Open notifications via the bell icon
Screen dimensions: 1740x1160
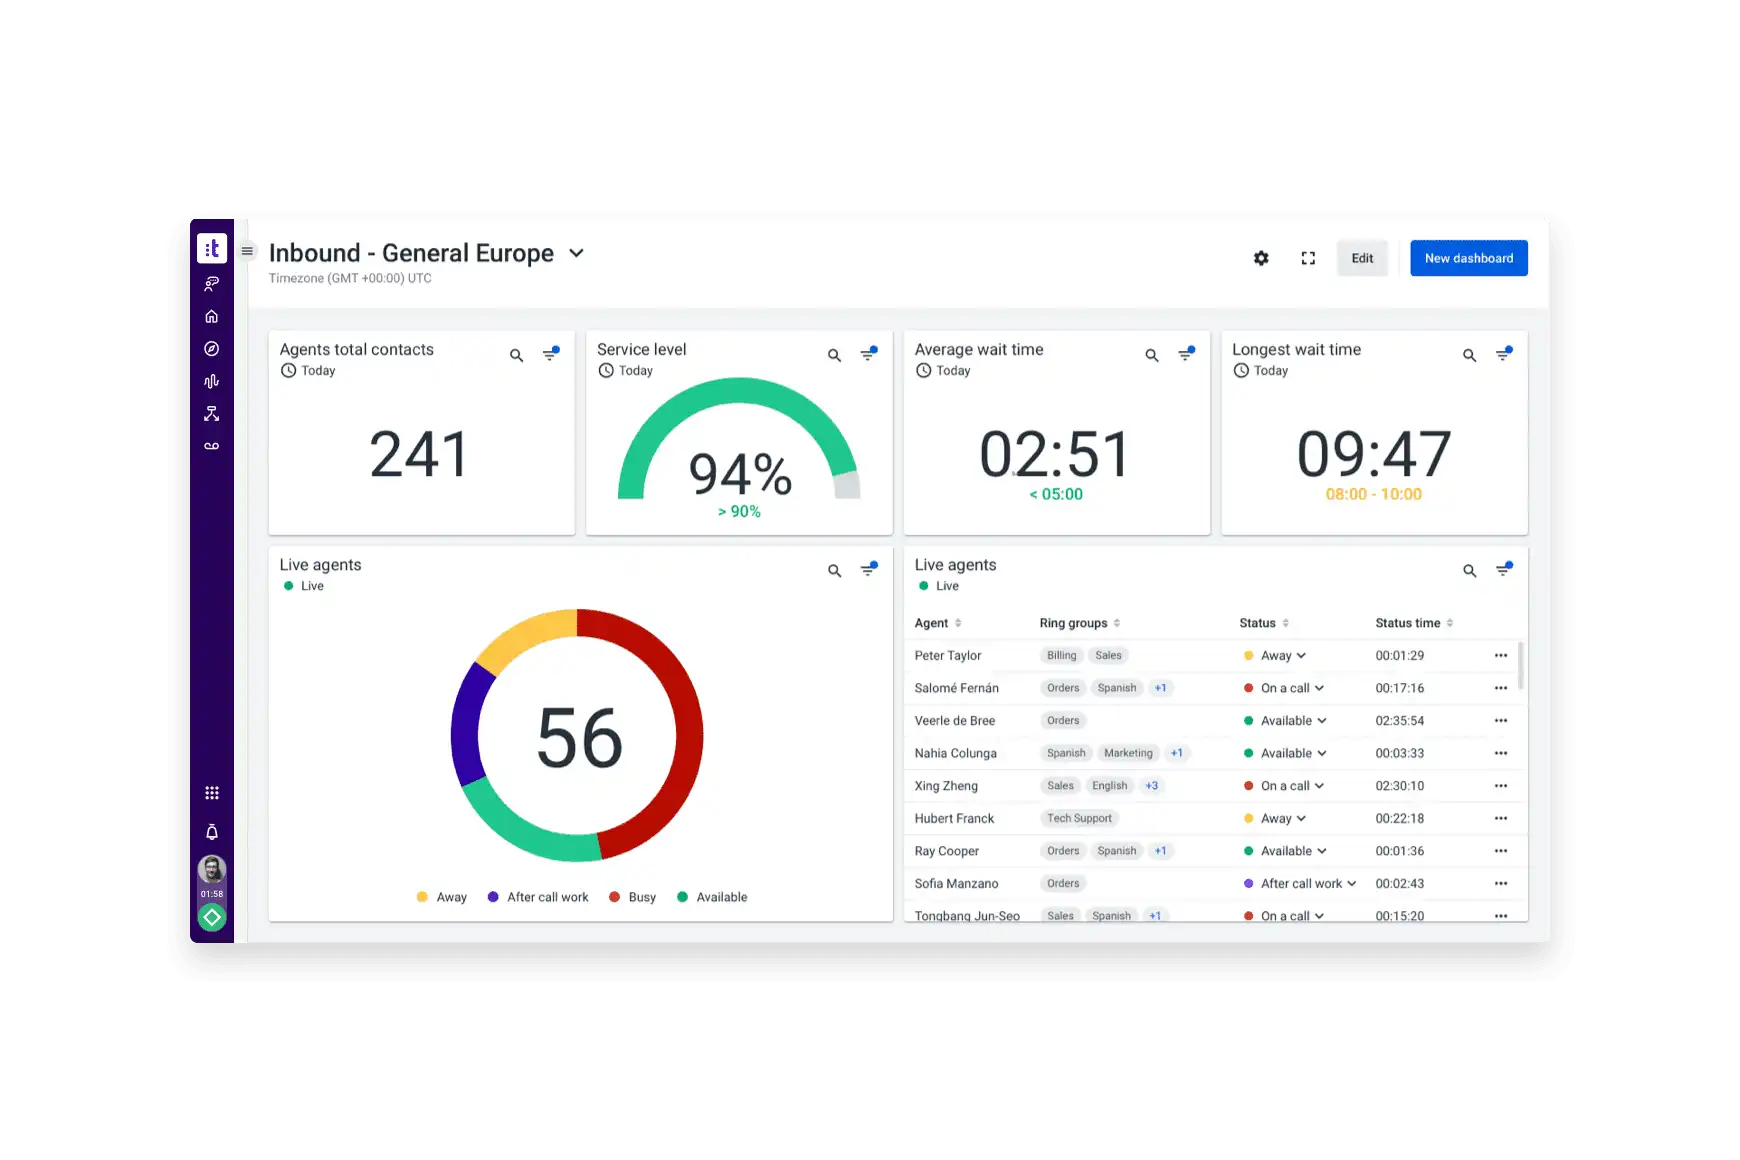tap(212, 830)
